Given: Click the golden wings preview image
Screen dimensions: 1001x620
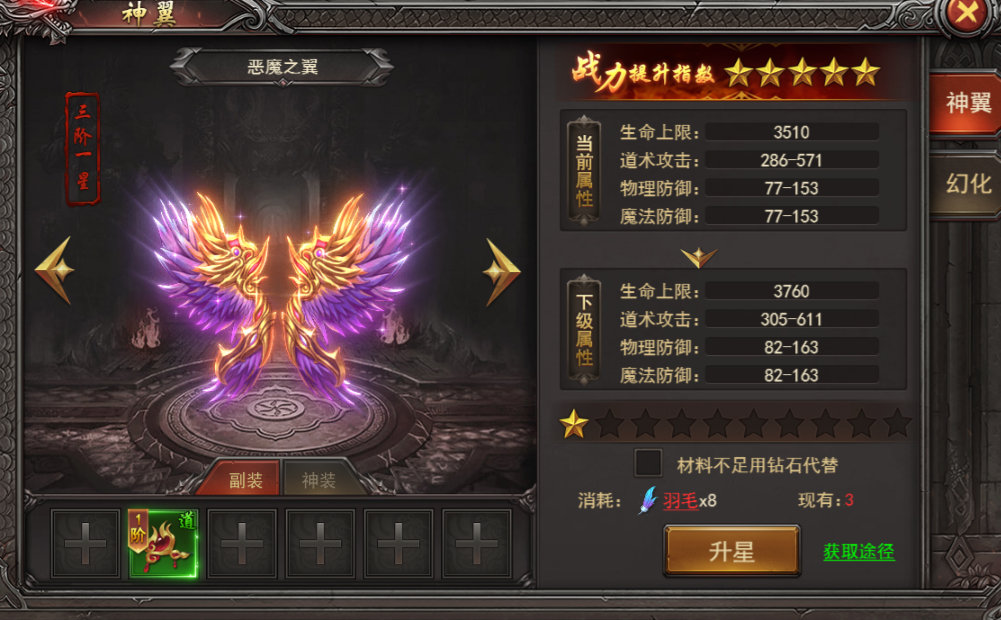Looking at the screenshot, I should pos(281,297).
